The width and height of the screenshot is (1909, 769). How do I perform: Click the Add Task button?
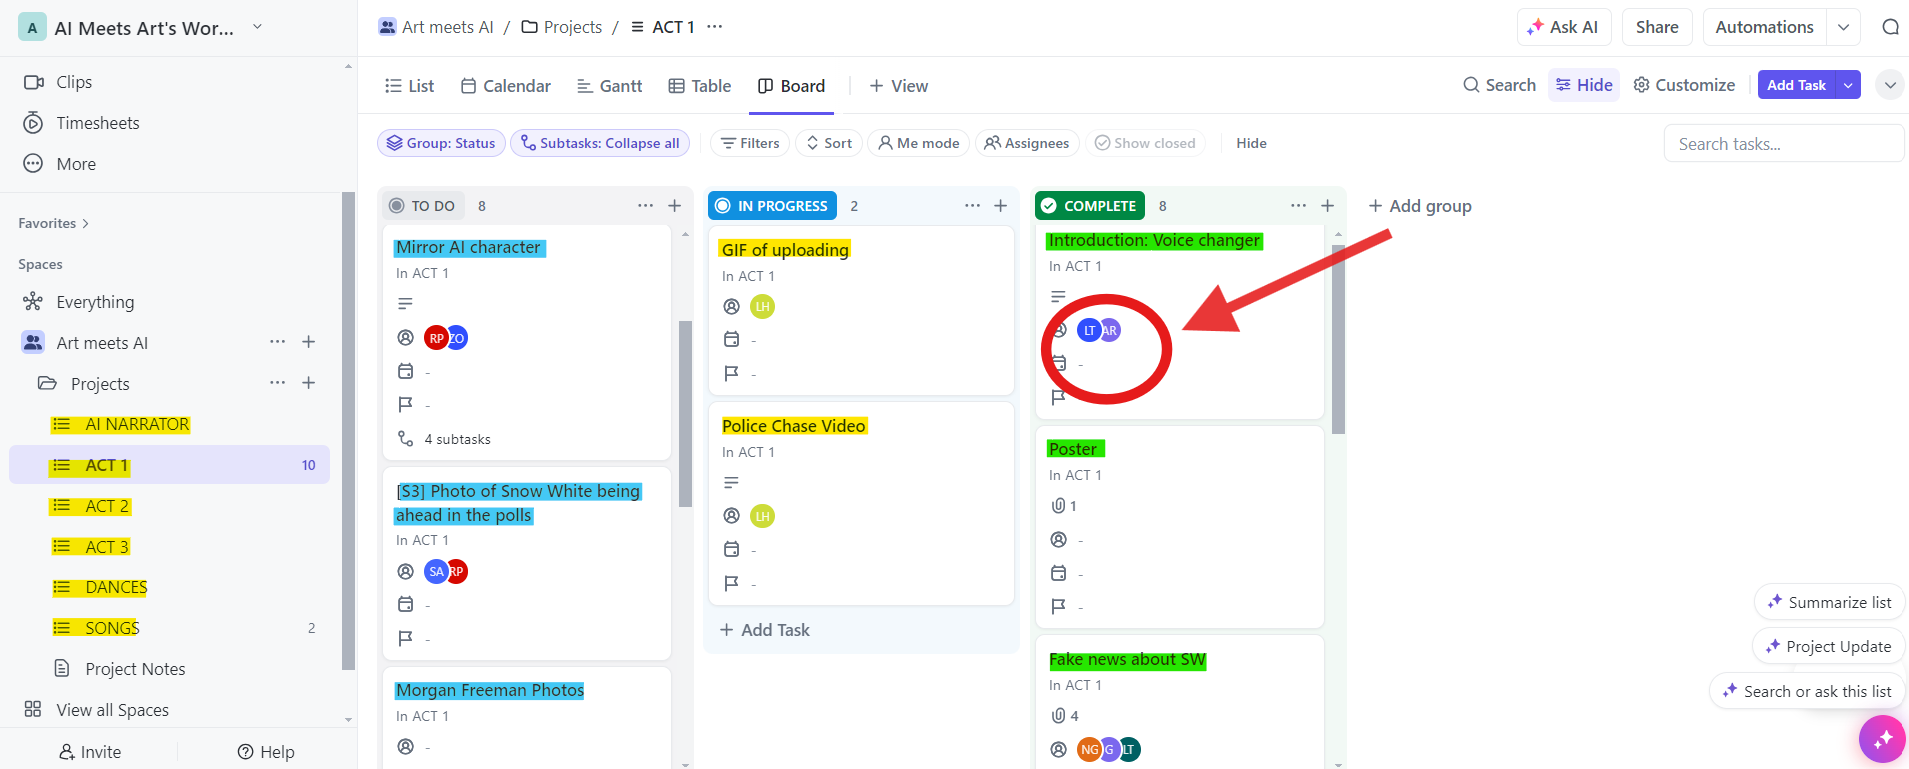click(x=1797, y=85)
